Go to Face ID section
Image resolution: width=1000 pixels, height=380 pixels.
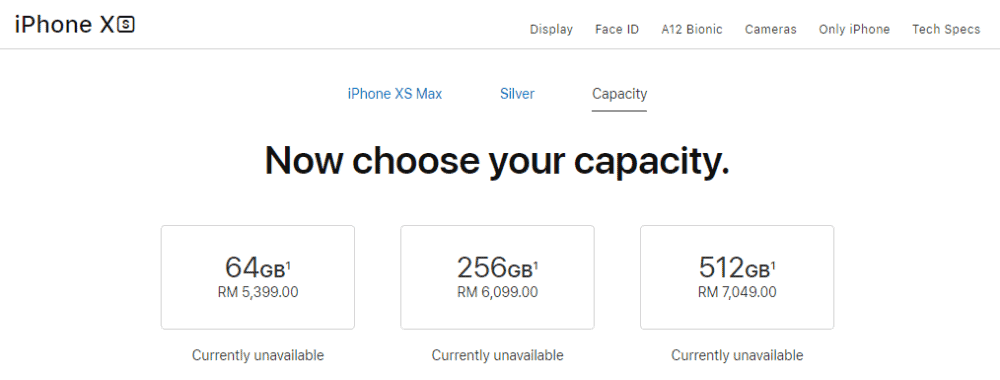tap(617, 29)
